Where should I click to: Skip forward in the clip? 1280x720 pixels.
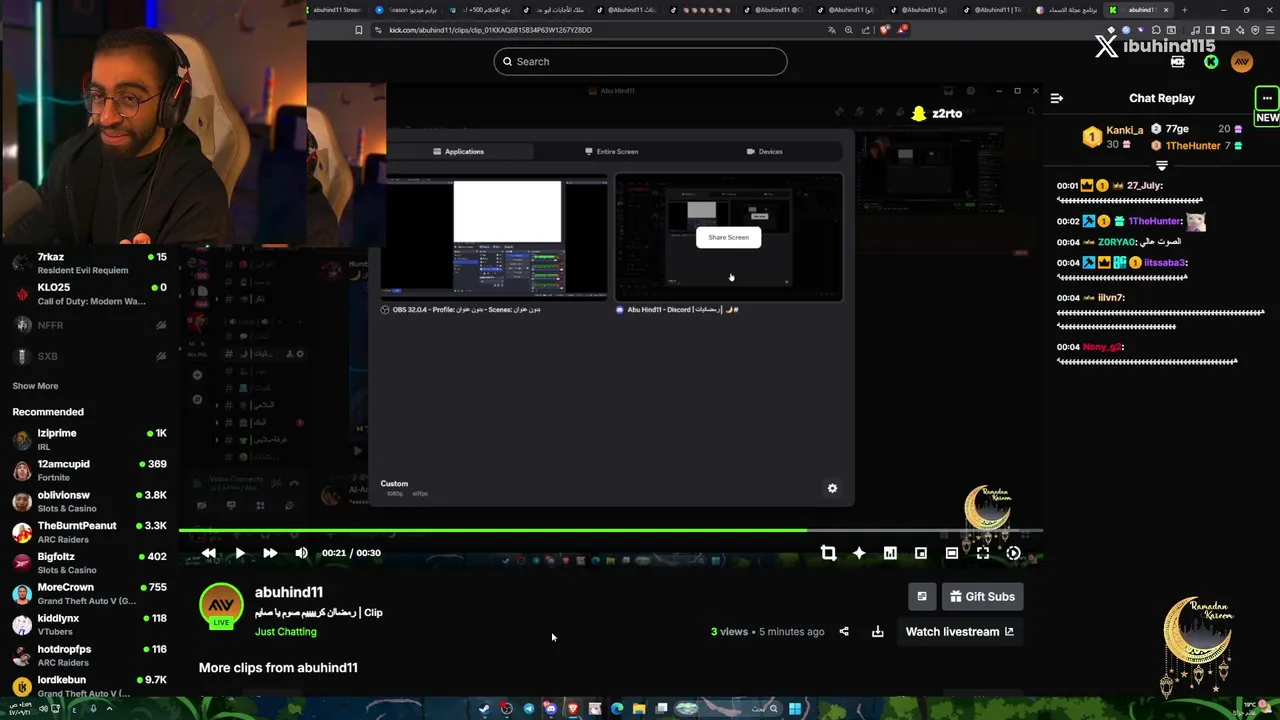(270, 553)
